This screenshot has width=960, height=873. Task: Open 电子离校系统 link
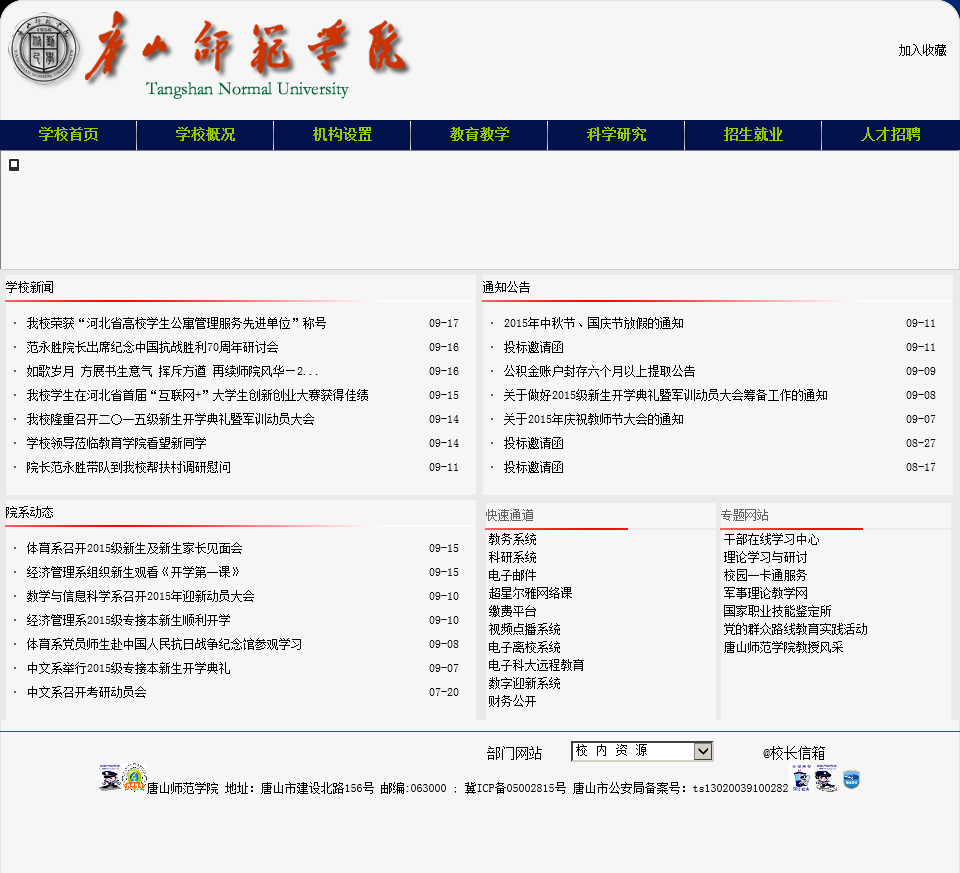(x=525, y=647)
